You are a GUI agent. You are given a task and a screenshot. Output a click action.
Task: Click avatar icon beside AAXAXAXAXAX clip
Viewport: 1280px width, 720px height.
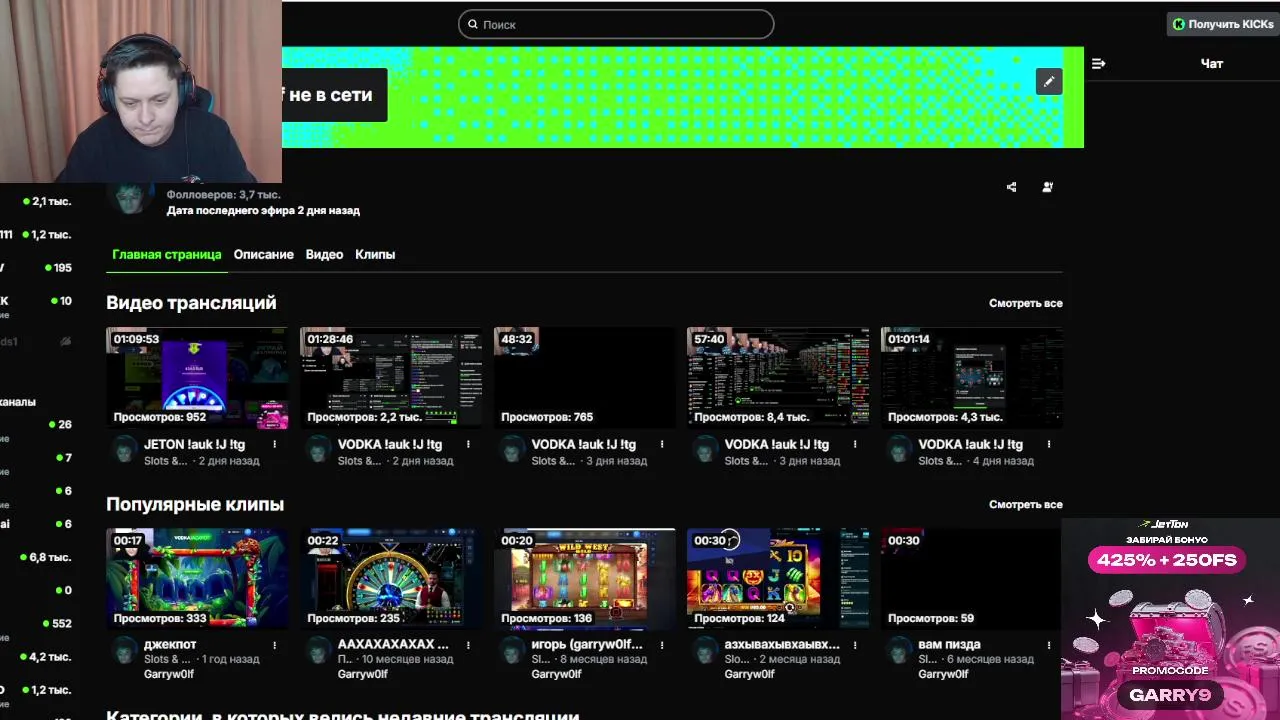318,652
